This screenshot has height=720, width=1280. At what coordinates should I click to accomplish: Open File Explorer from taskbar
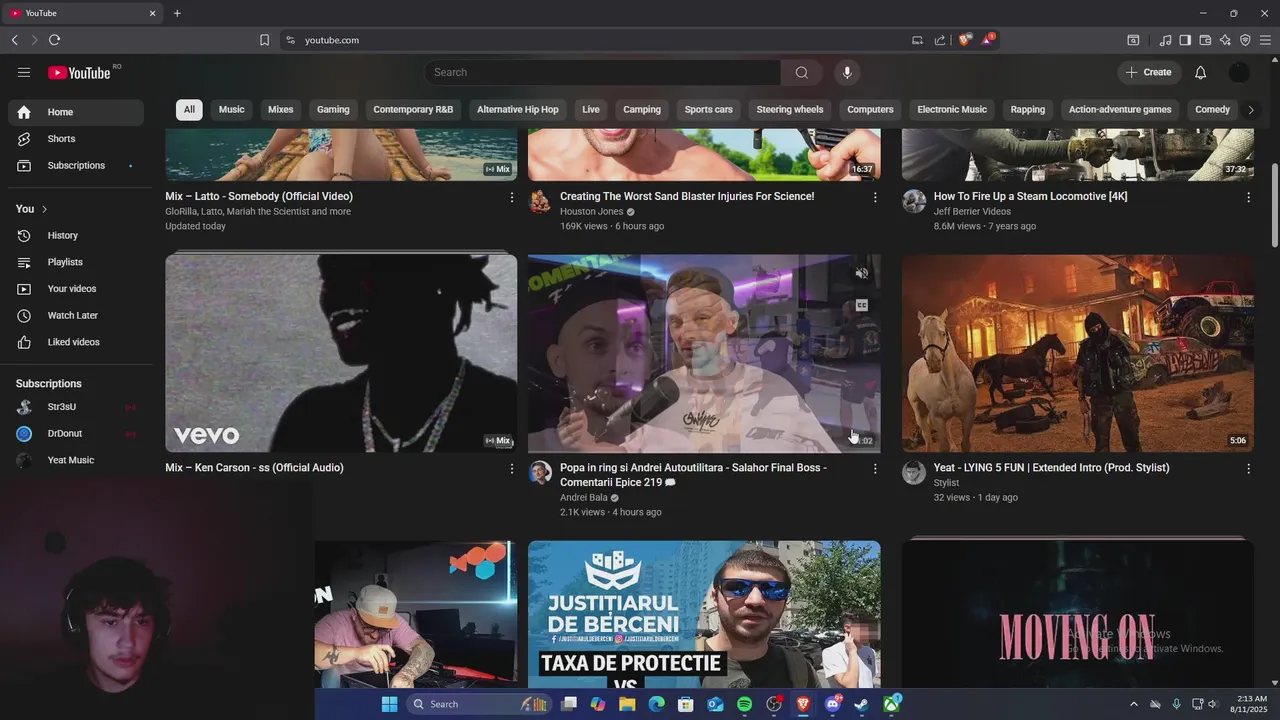(627, 704)
